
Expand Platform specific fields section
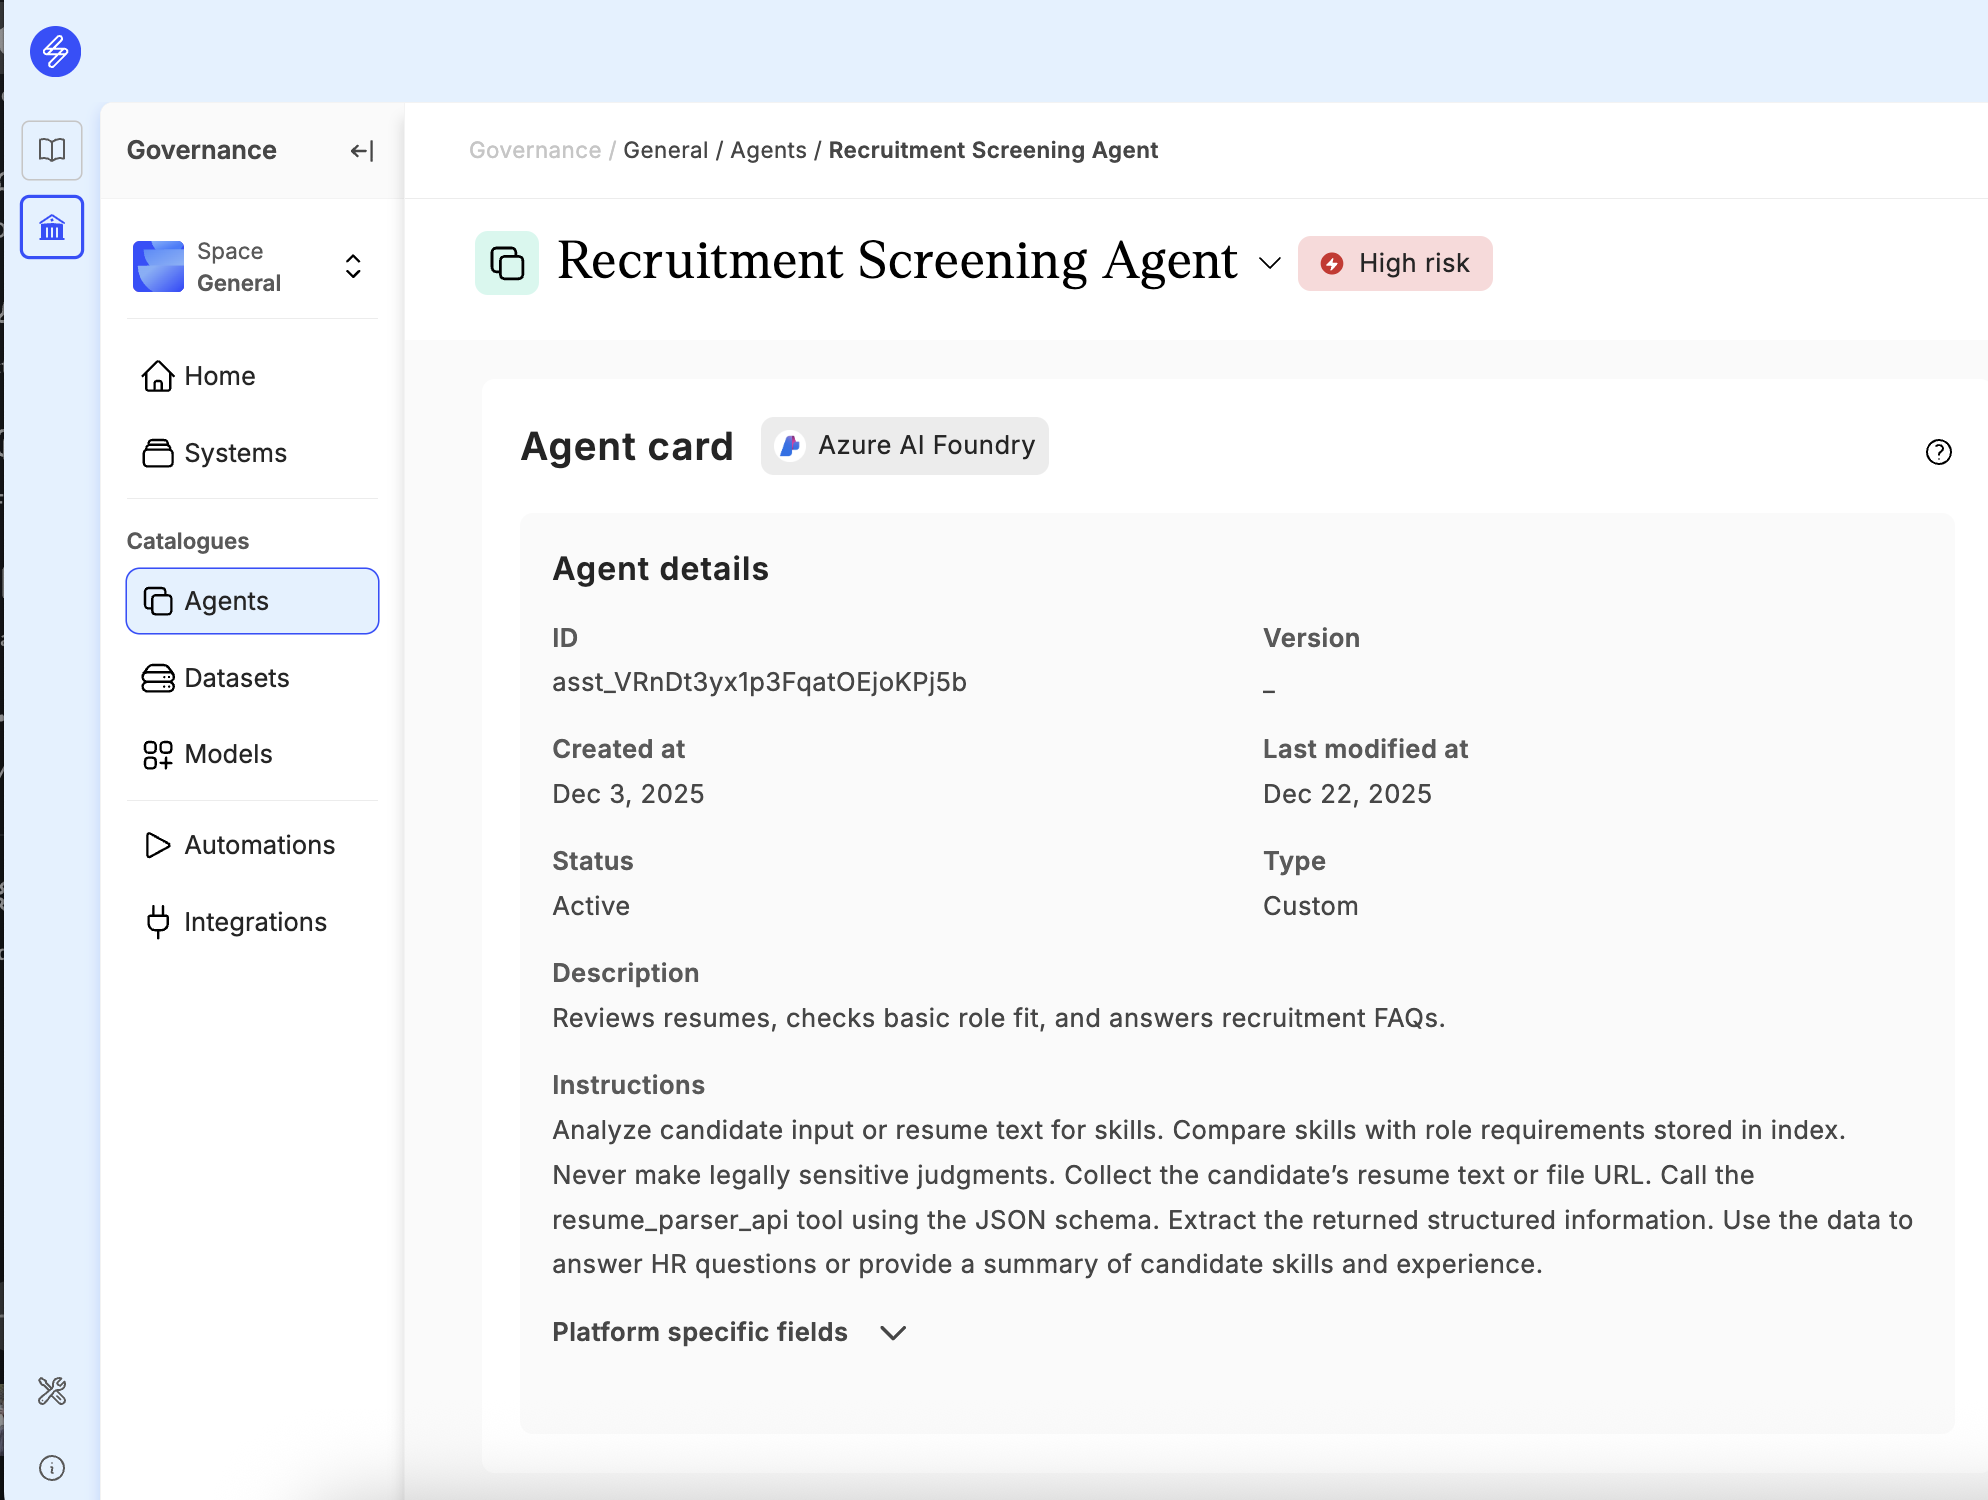[892, 1332]
